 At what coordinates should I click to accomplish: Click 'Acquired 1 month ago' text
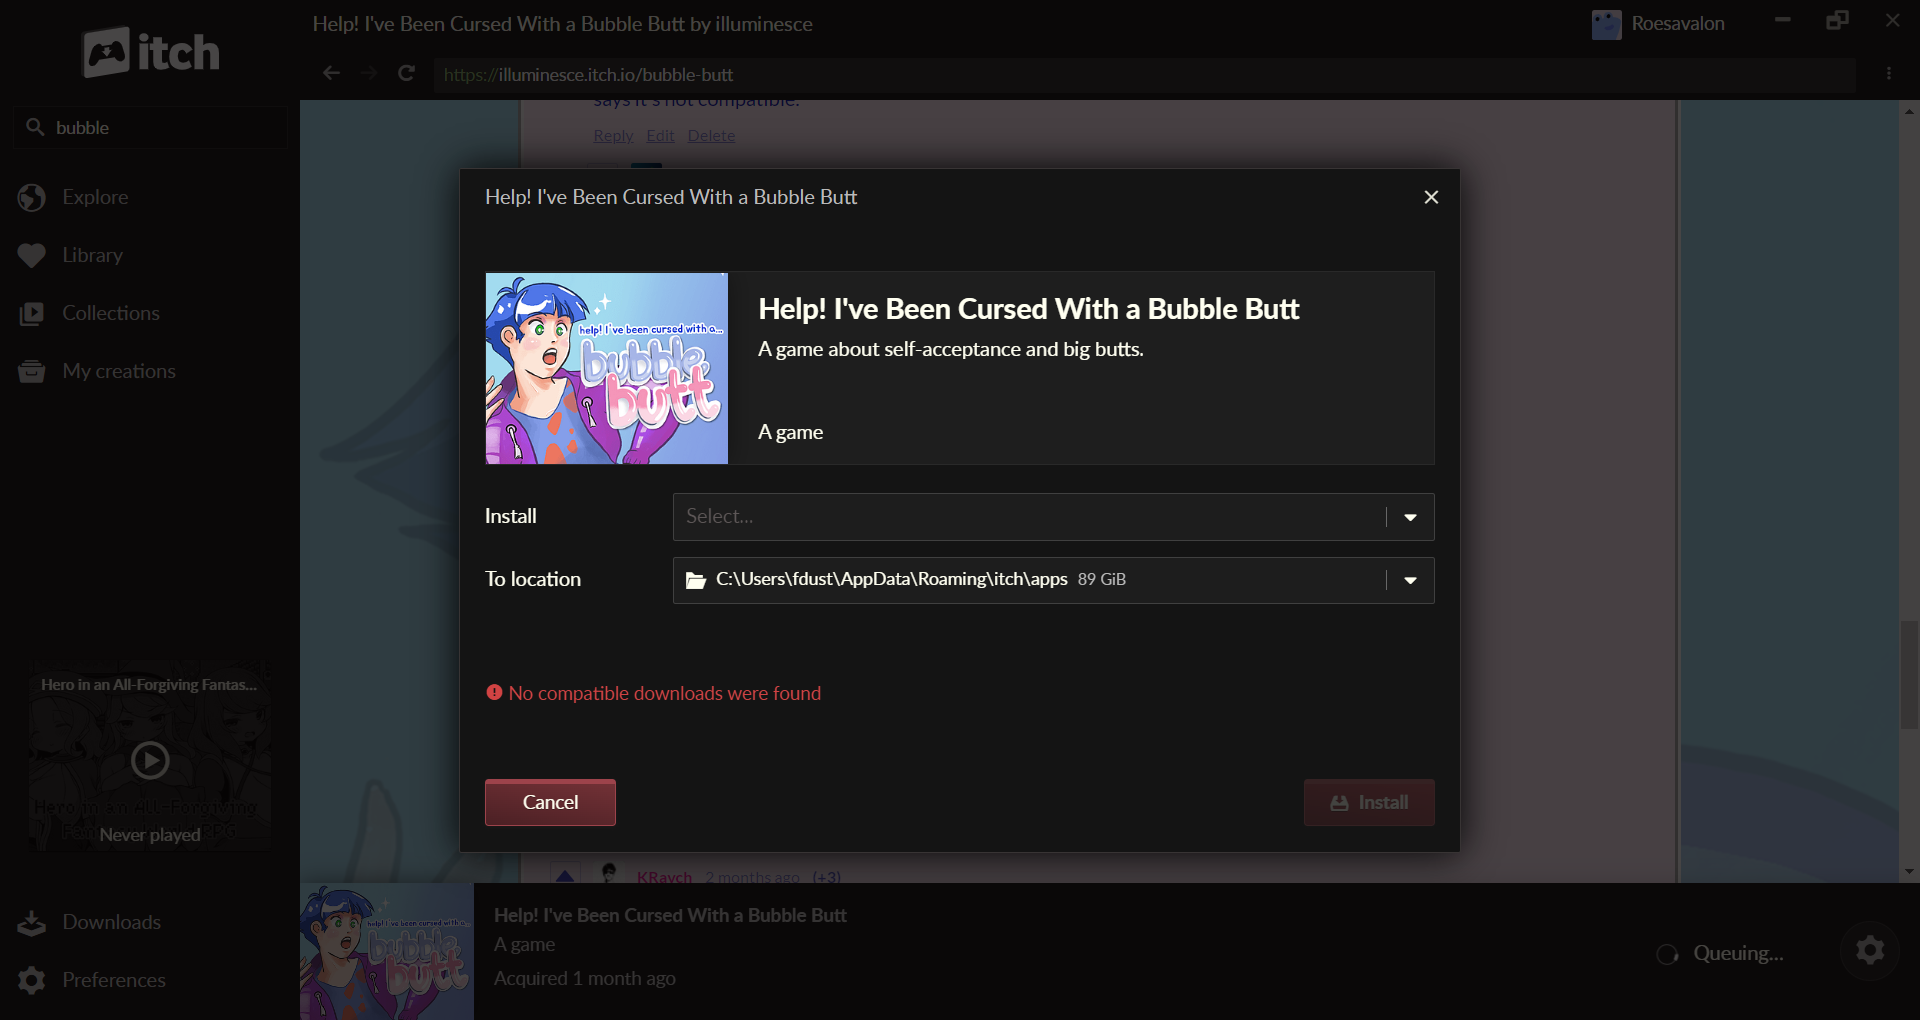point(585,978)
